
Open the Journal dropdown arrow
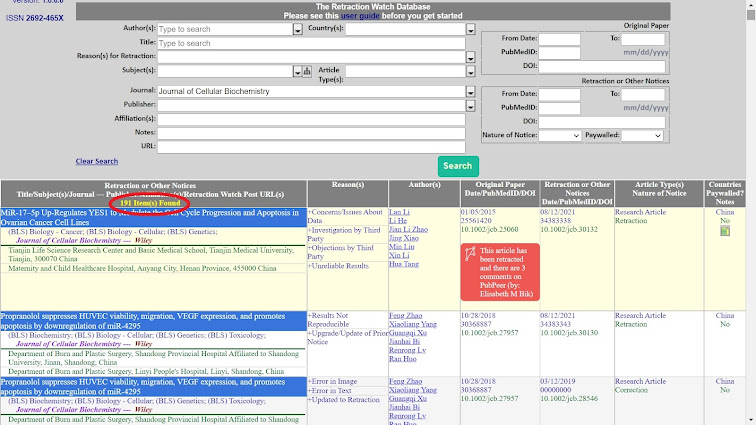click(x=470, y=91)
